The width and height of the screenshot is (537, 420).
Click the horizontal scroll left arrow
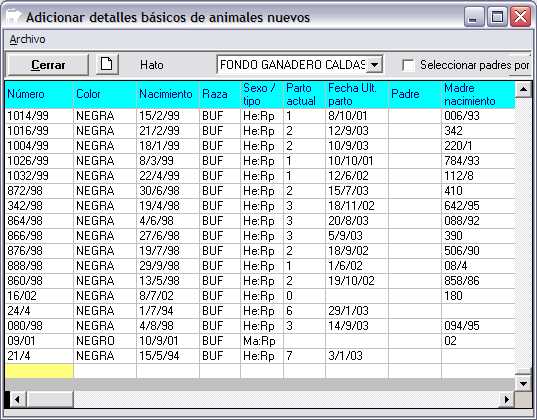[16, 399]
